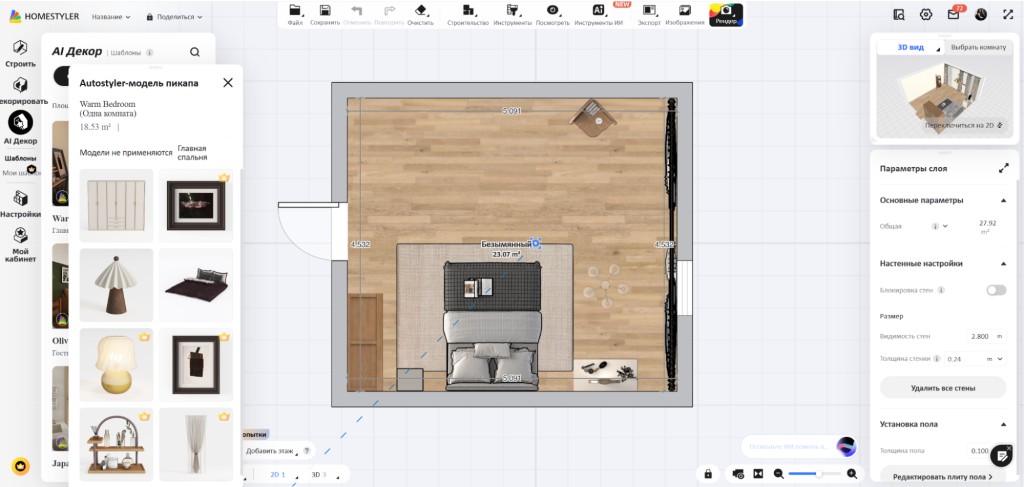Viewport: 1024px width, 487px height.
Task: Collapse the Основные параметры section
Action: coord(1003,200)
